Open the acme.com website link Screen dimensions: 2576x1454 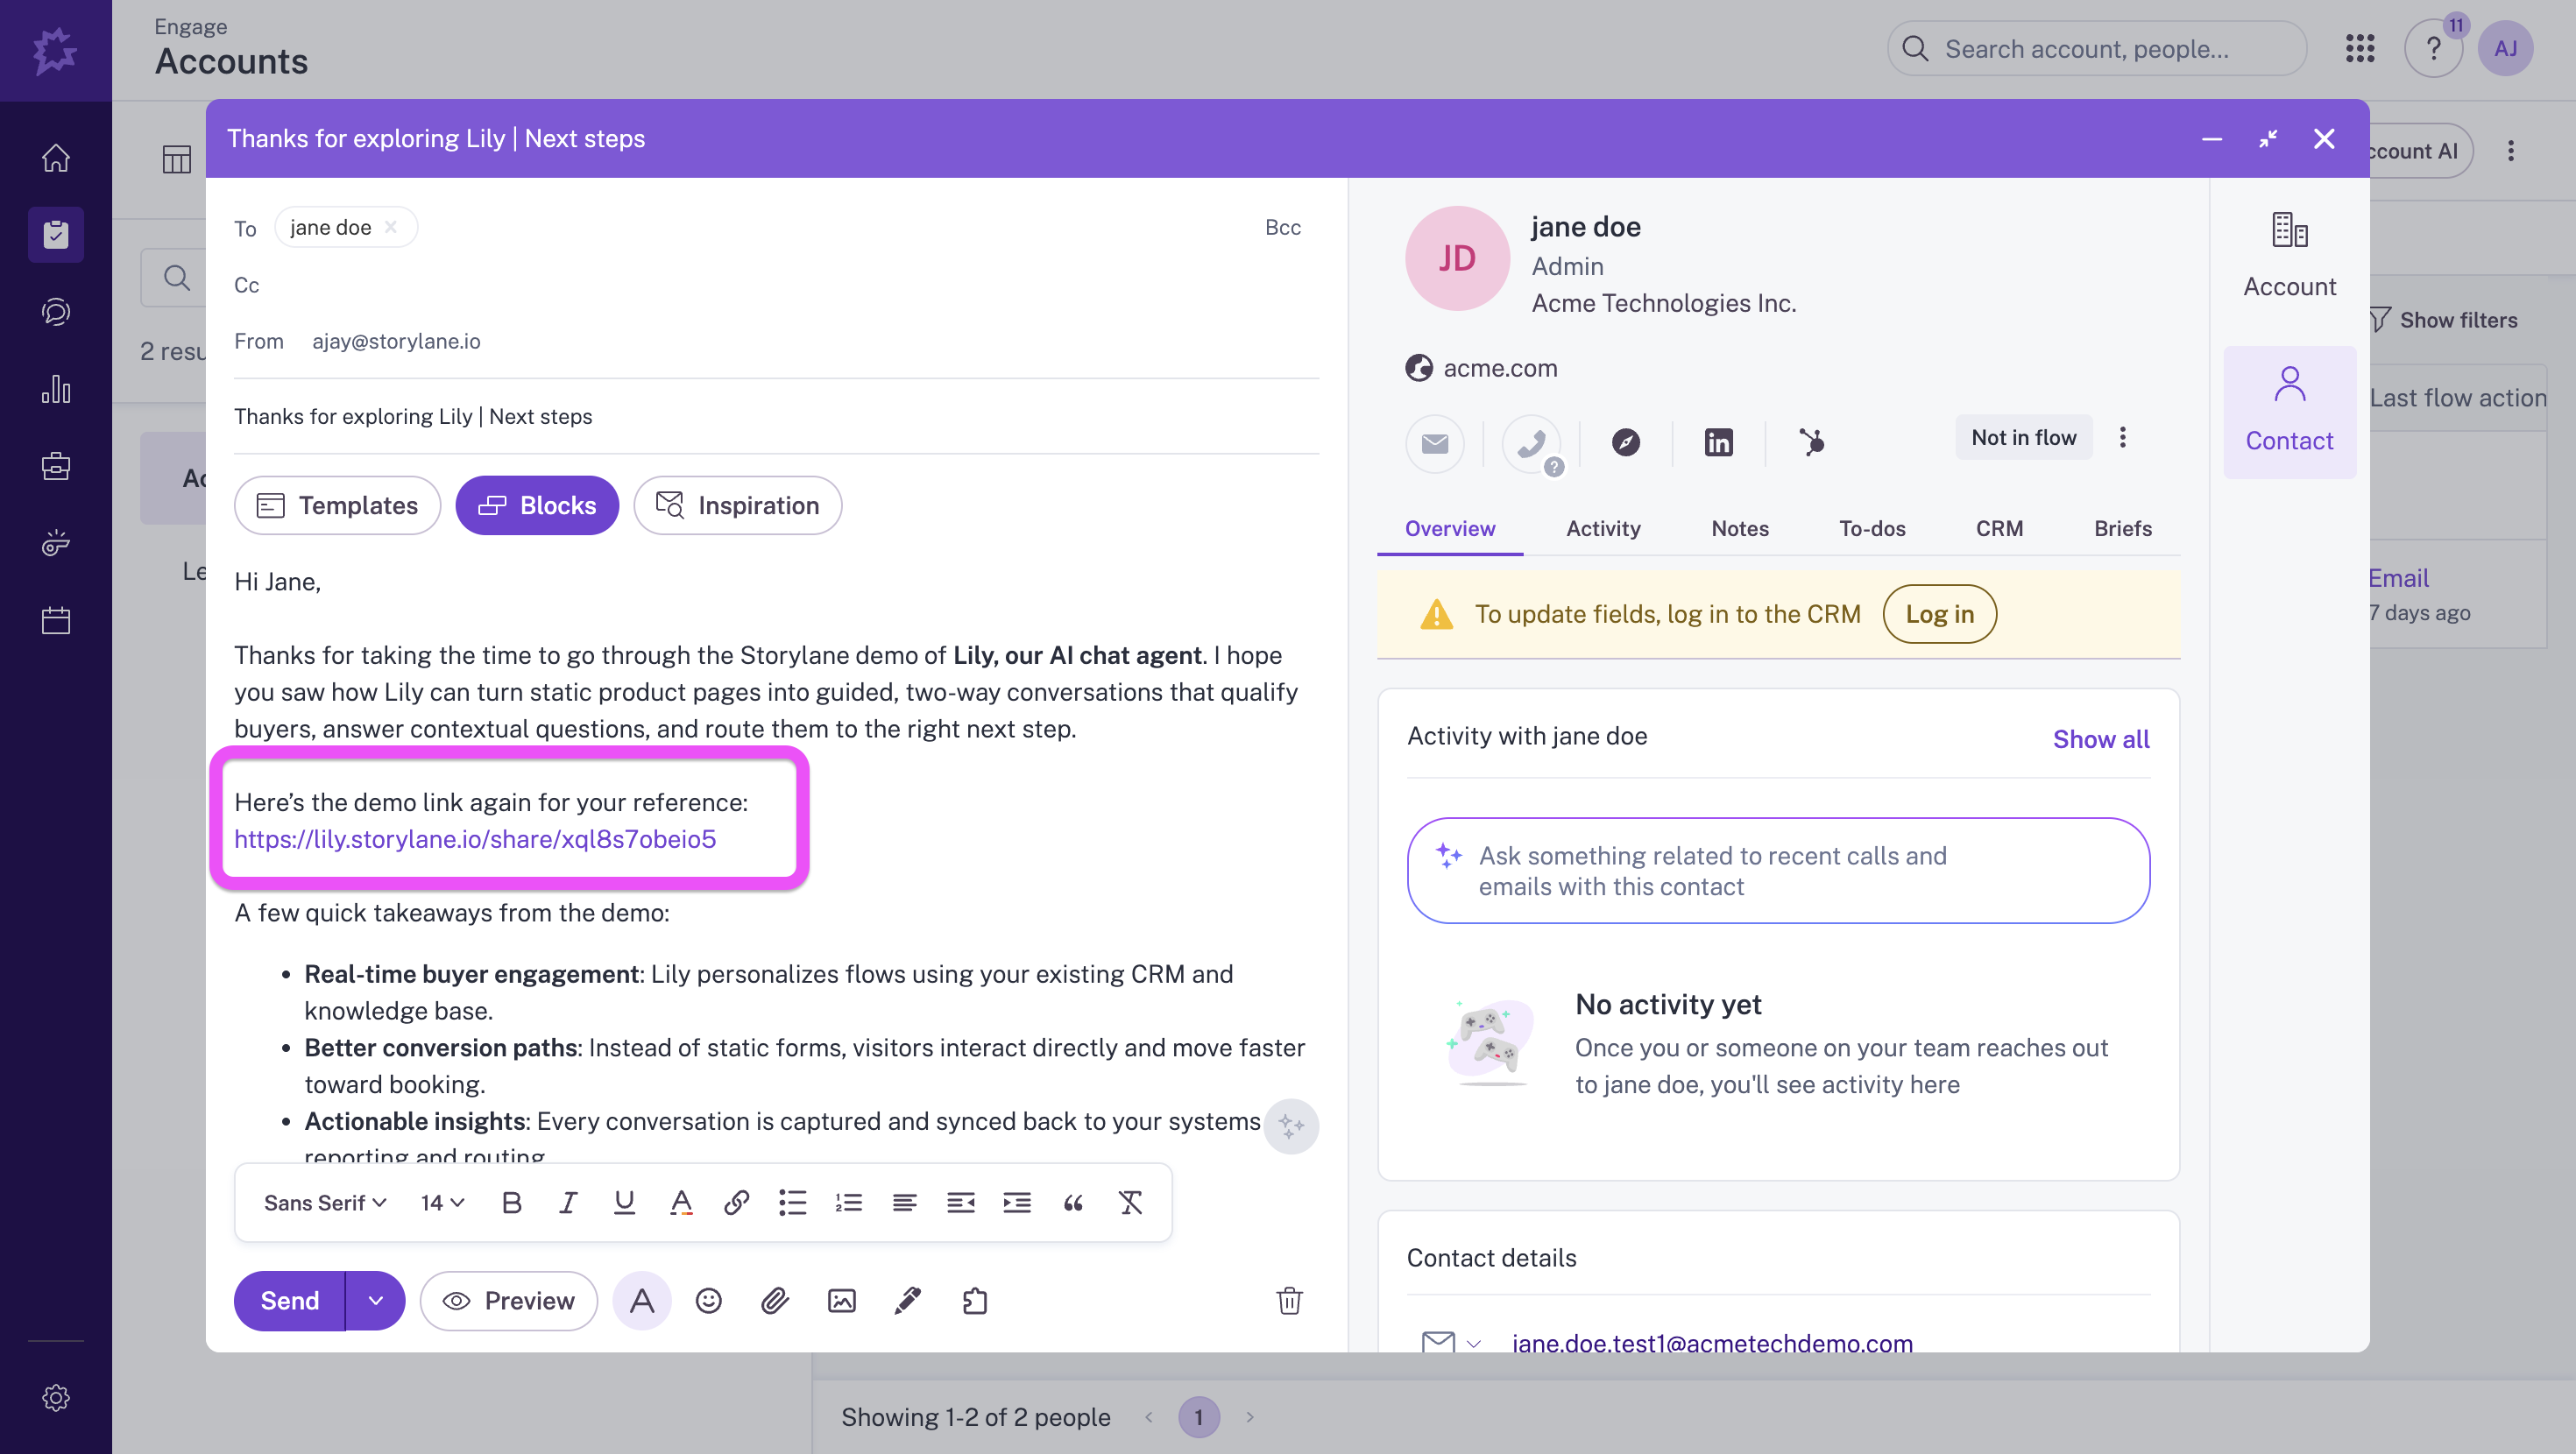click(1500, 368)
